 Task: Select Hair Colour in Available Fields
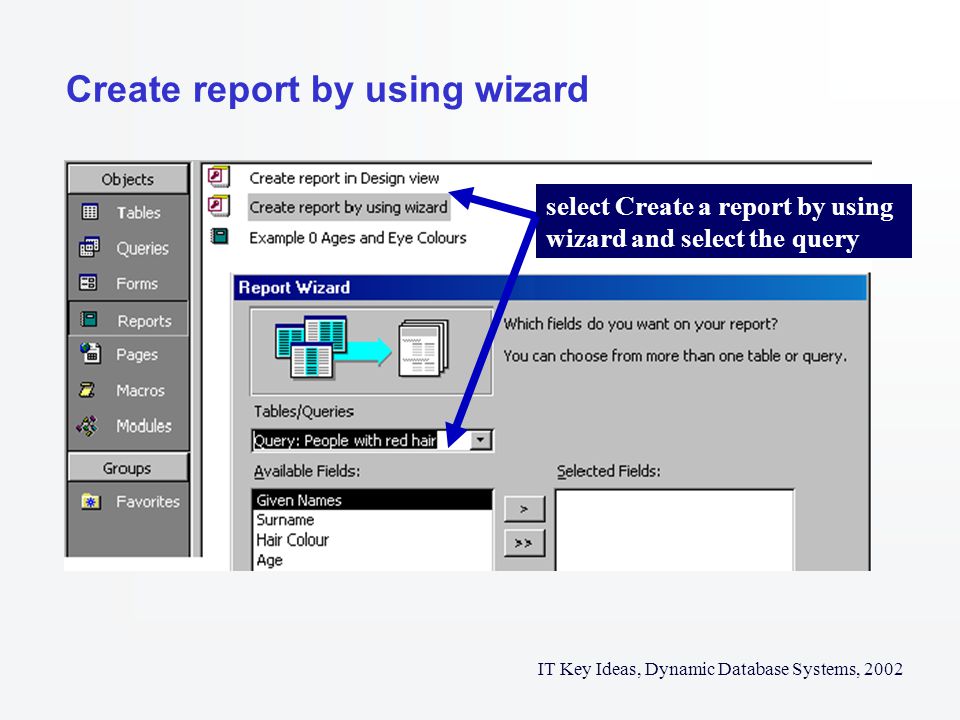372,540
